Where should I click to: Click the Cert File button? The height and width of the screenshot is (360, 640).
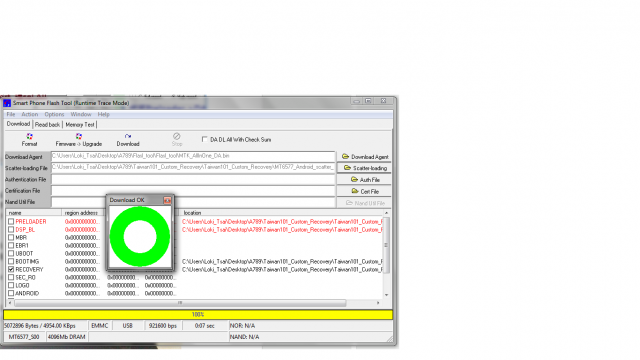(x=364, y=191)
